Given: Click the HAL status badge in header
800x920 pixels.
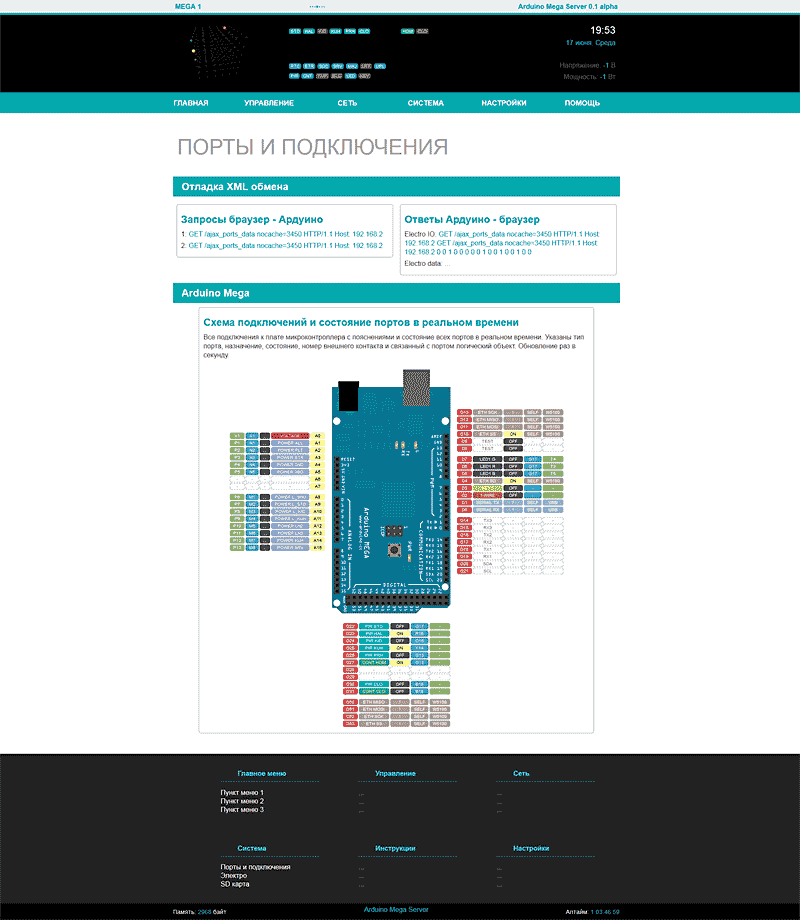Looking at the screenshot, I should click(309, 31).
